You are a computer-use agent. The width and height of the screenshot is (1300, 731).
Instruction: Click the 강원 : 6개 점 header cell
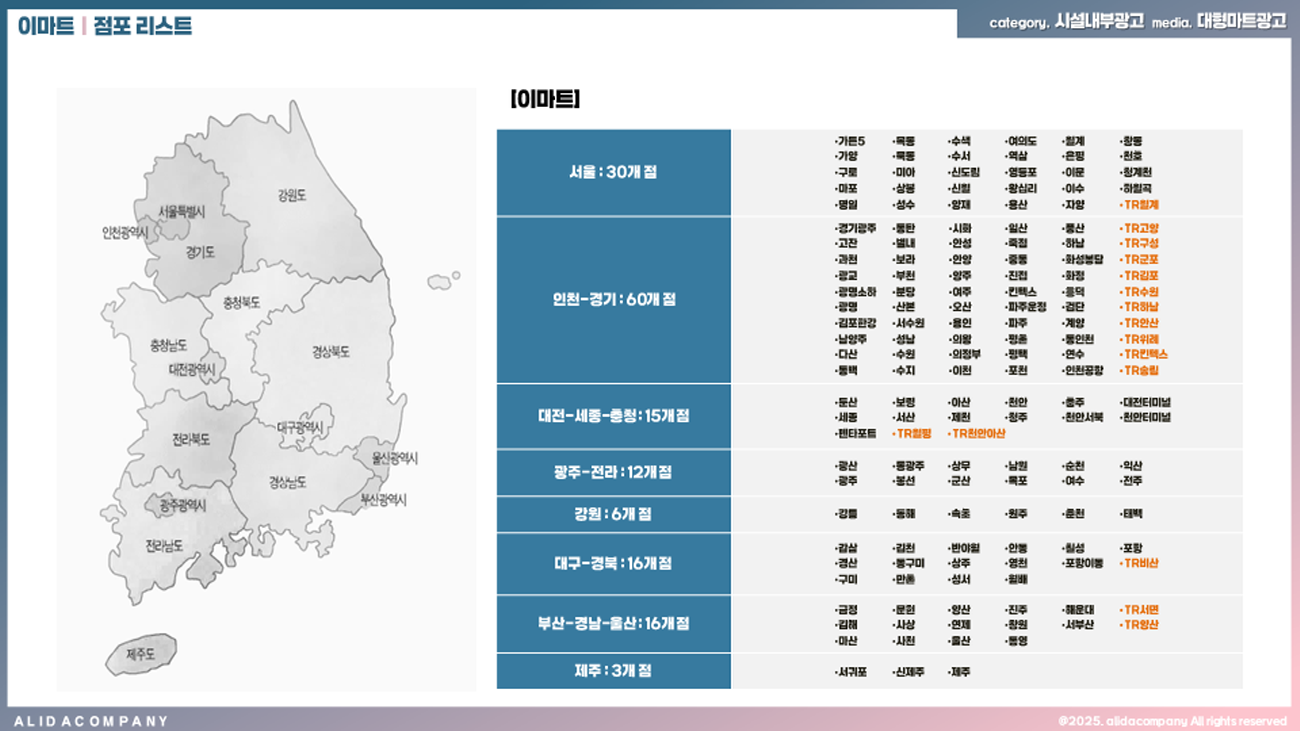point(613,514)
